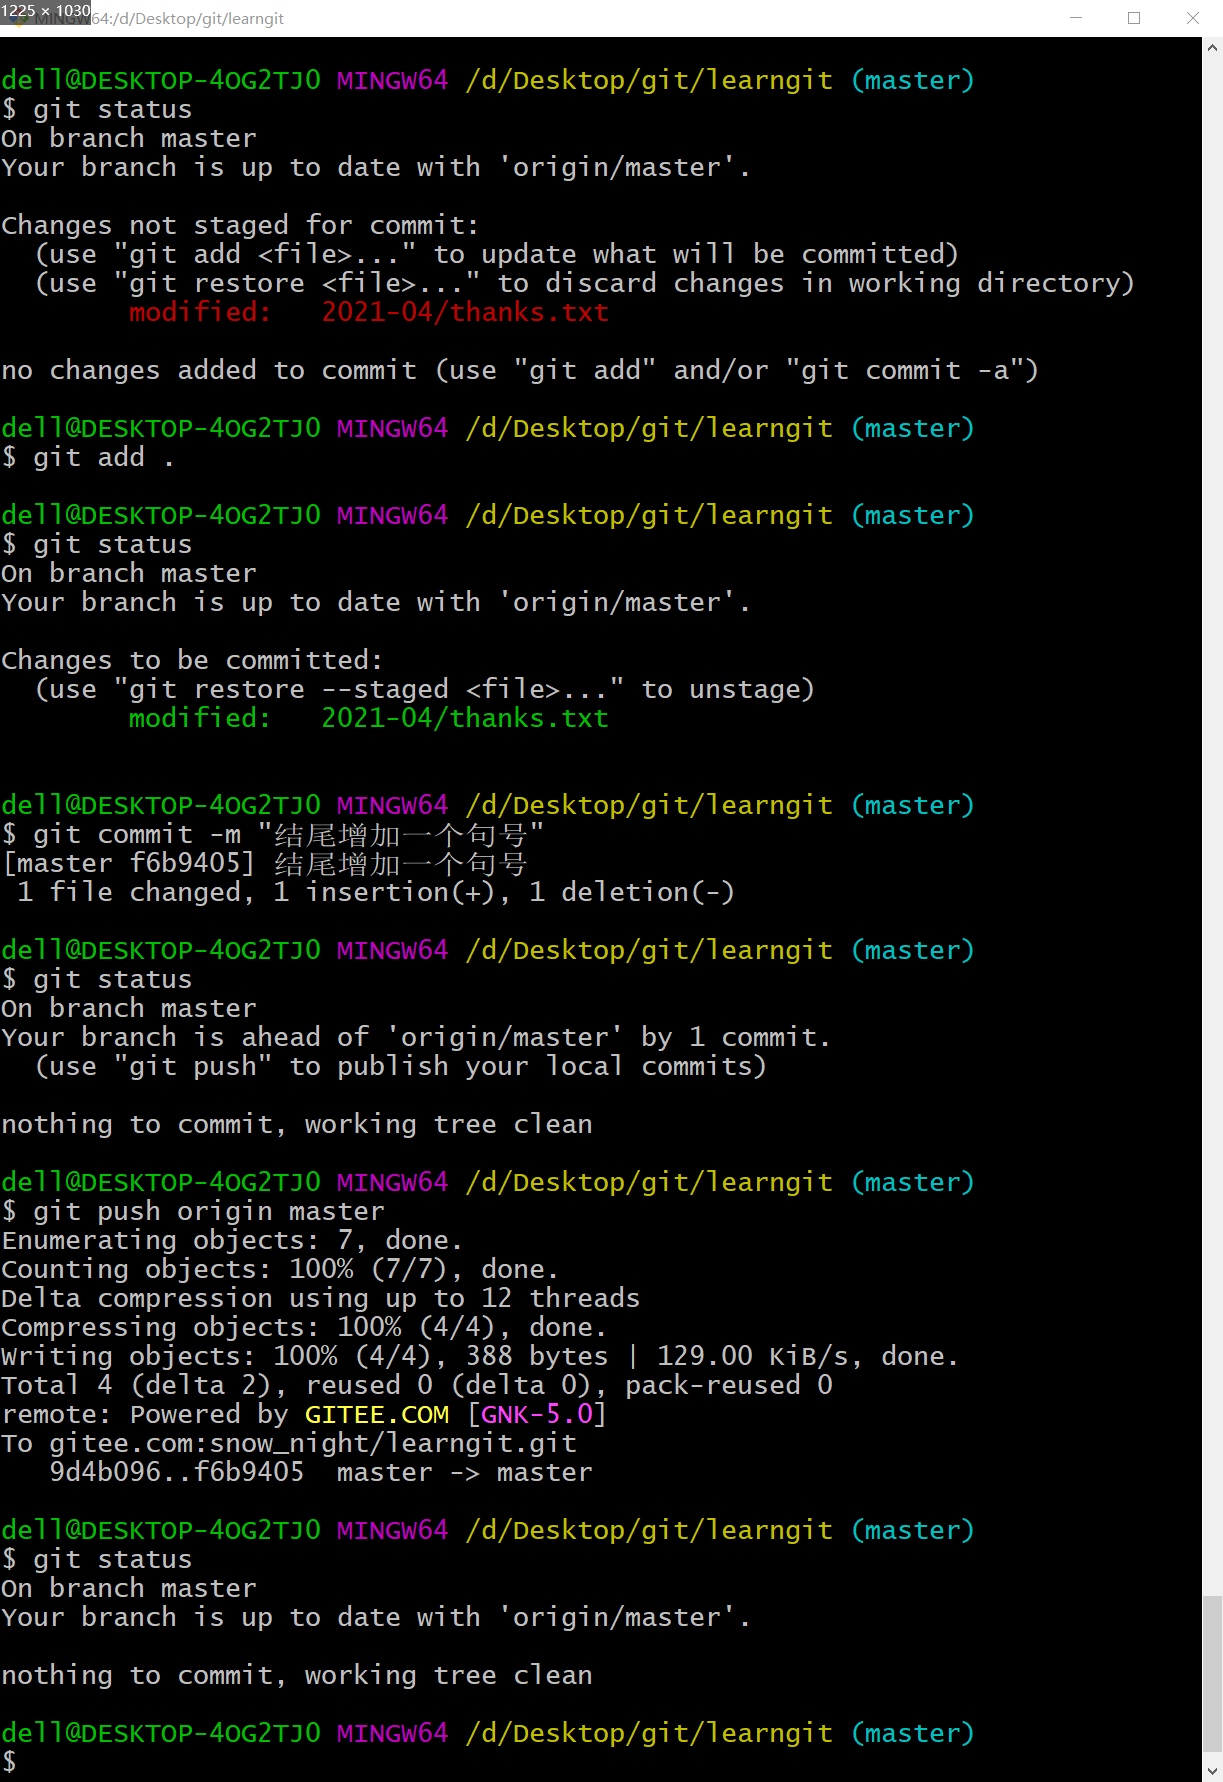Click the red 'modified: 2021-04/thanks.txt' line
This screenshot has height=1782, width=1223.
(x=369, y=312)
